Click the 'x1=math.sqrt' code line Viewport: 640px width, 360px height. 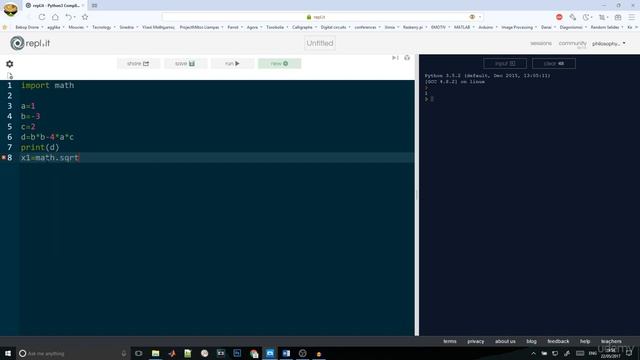[x=50, y=158]
